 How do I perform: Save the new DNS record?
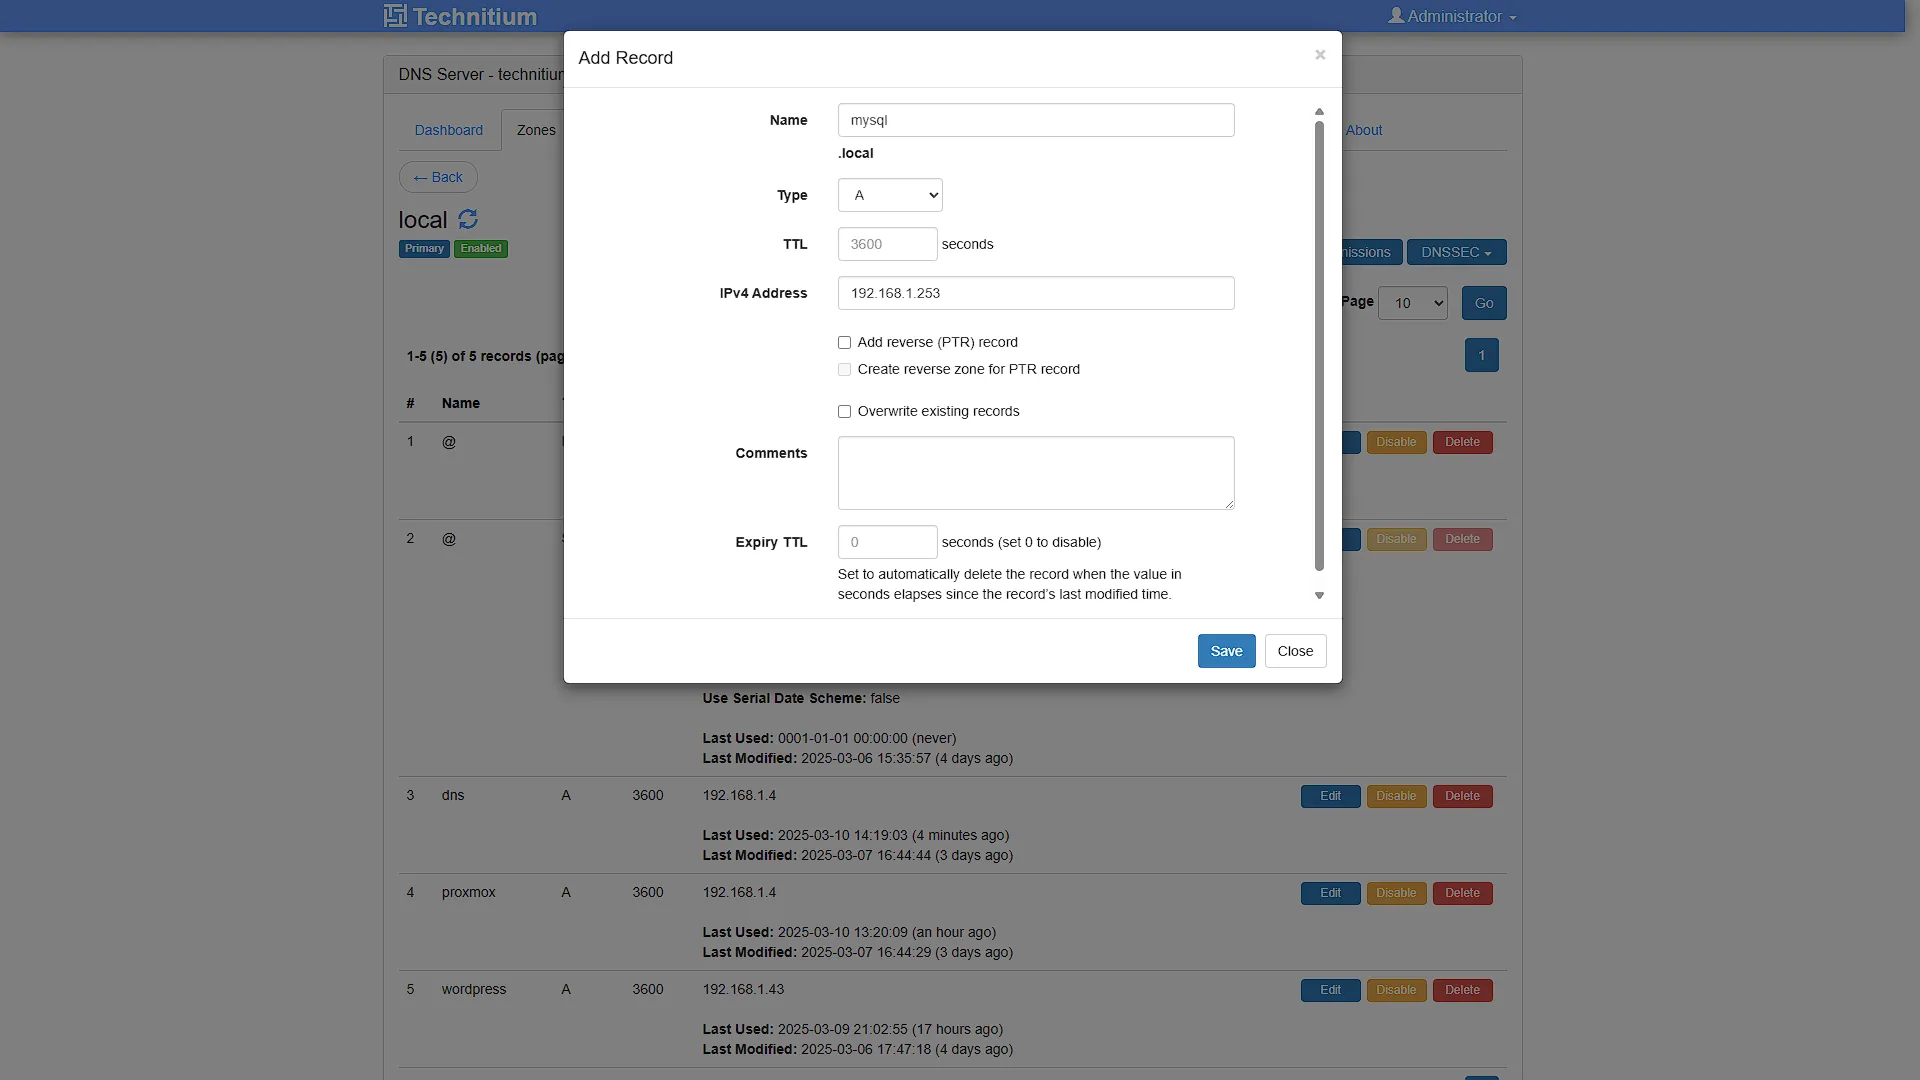(x=1226, y=651)
